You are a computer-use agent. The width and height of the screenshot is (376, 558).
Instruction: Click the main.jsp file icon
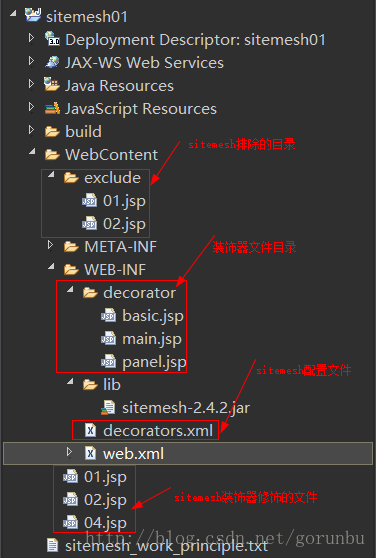click(x=108, y=339)
